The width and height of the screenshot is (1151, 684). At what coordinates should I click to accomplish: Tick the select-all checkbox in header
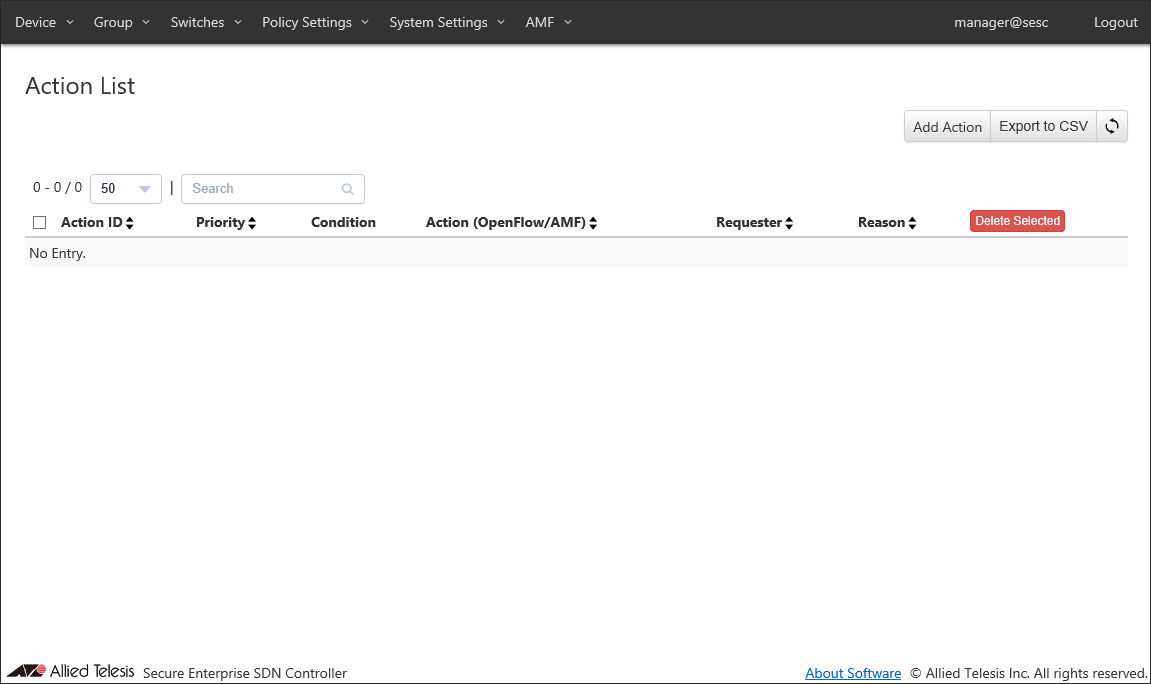pyautogui.click(x=40, y=222)
